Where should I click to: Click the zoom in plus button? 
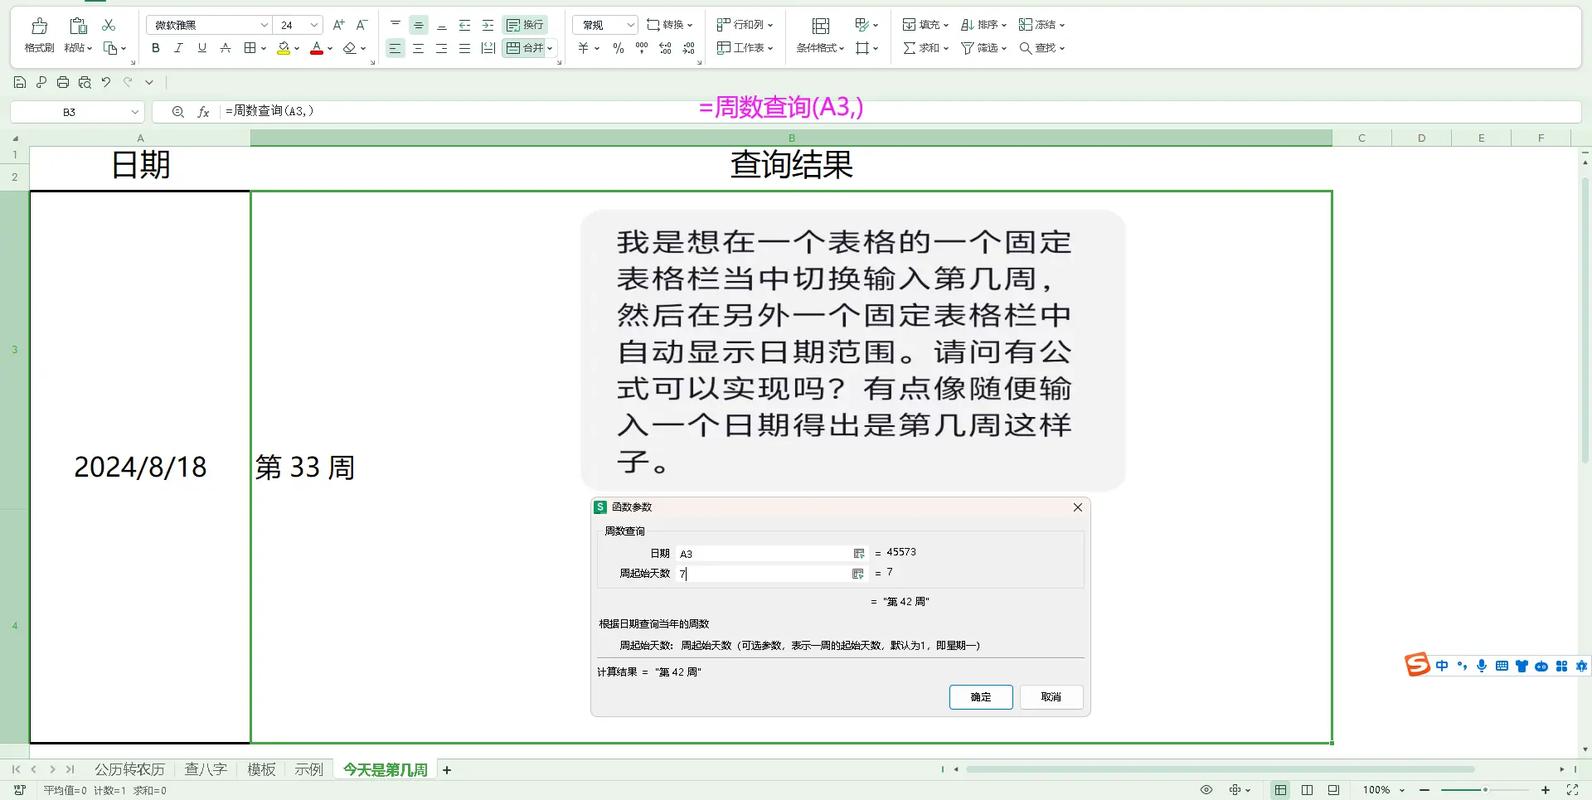point(1545,790)
